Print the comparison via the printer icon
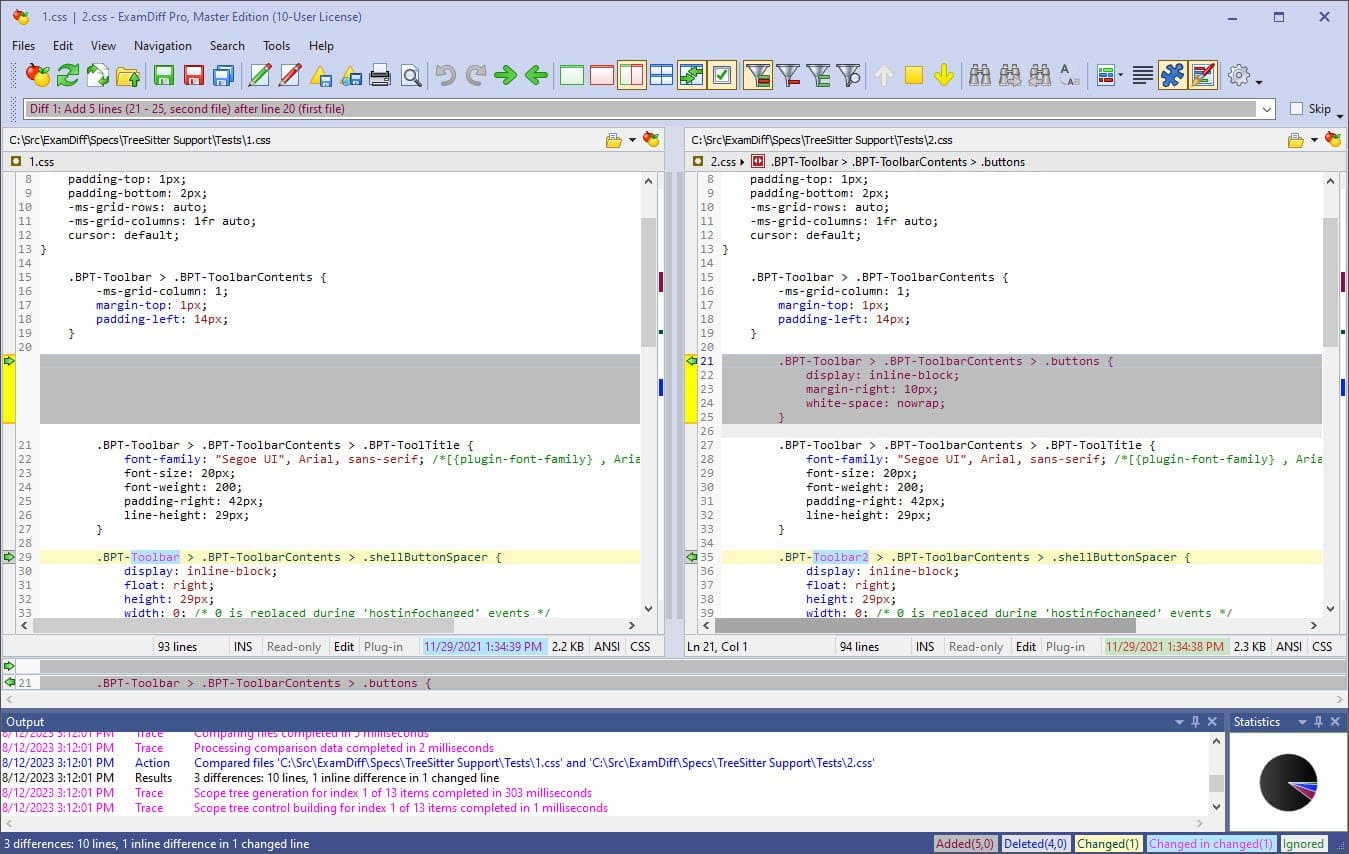Viewport: 1349px width, 854px height. click(x=378, y=74)
